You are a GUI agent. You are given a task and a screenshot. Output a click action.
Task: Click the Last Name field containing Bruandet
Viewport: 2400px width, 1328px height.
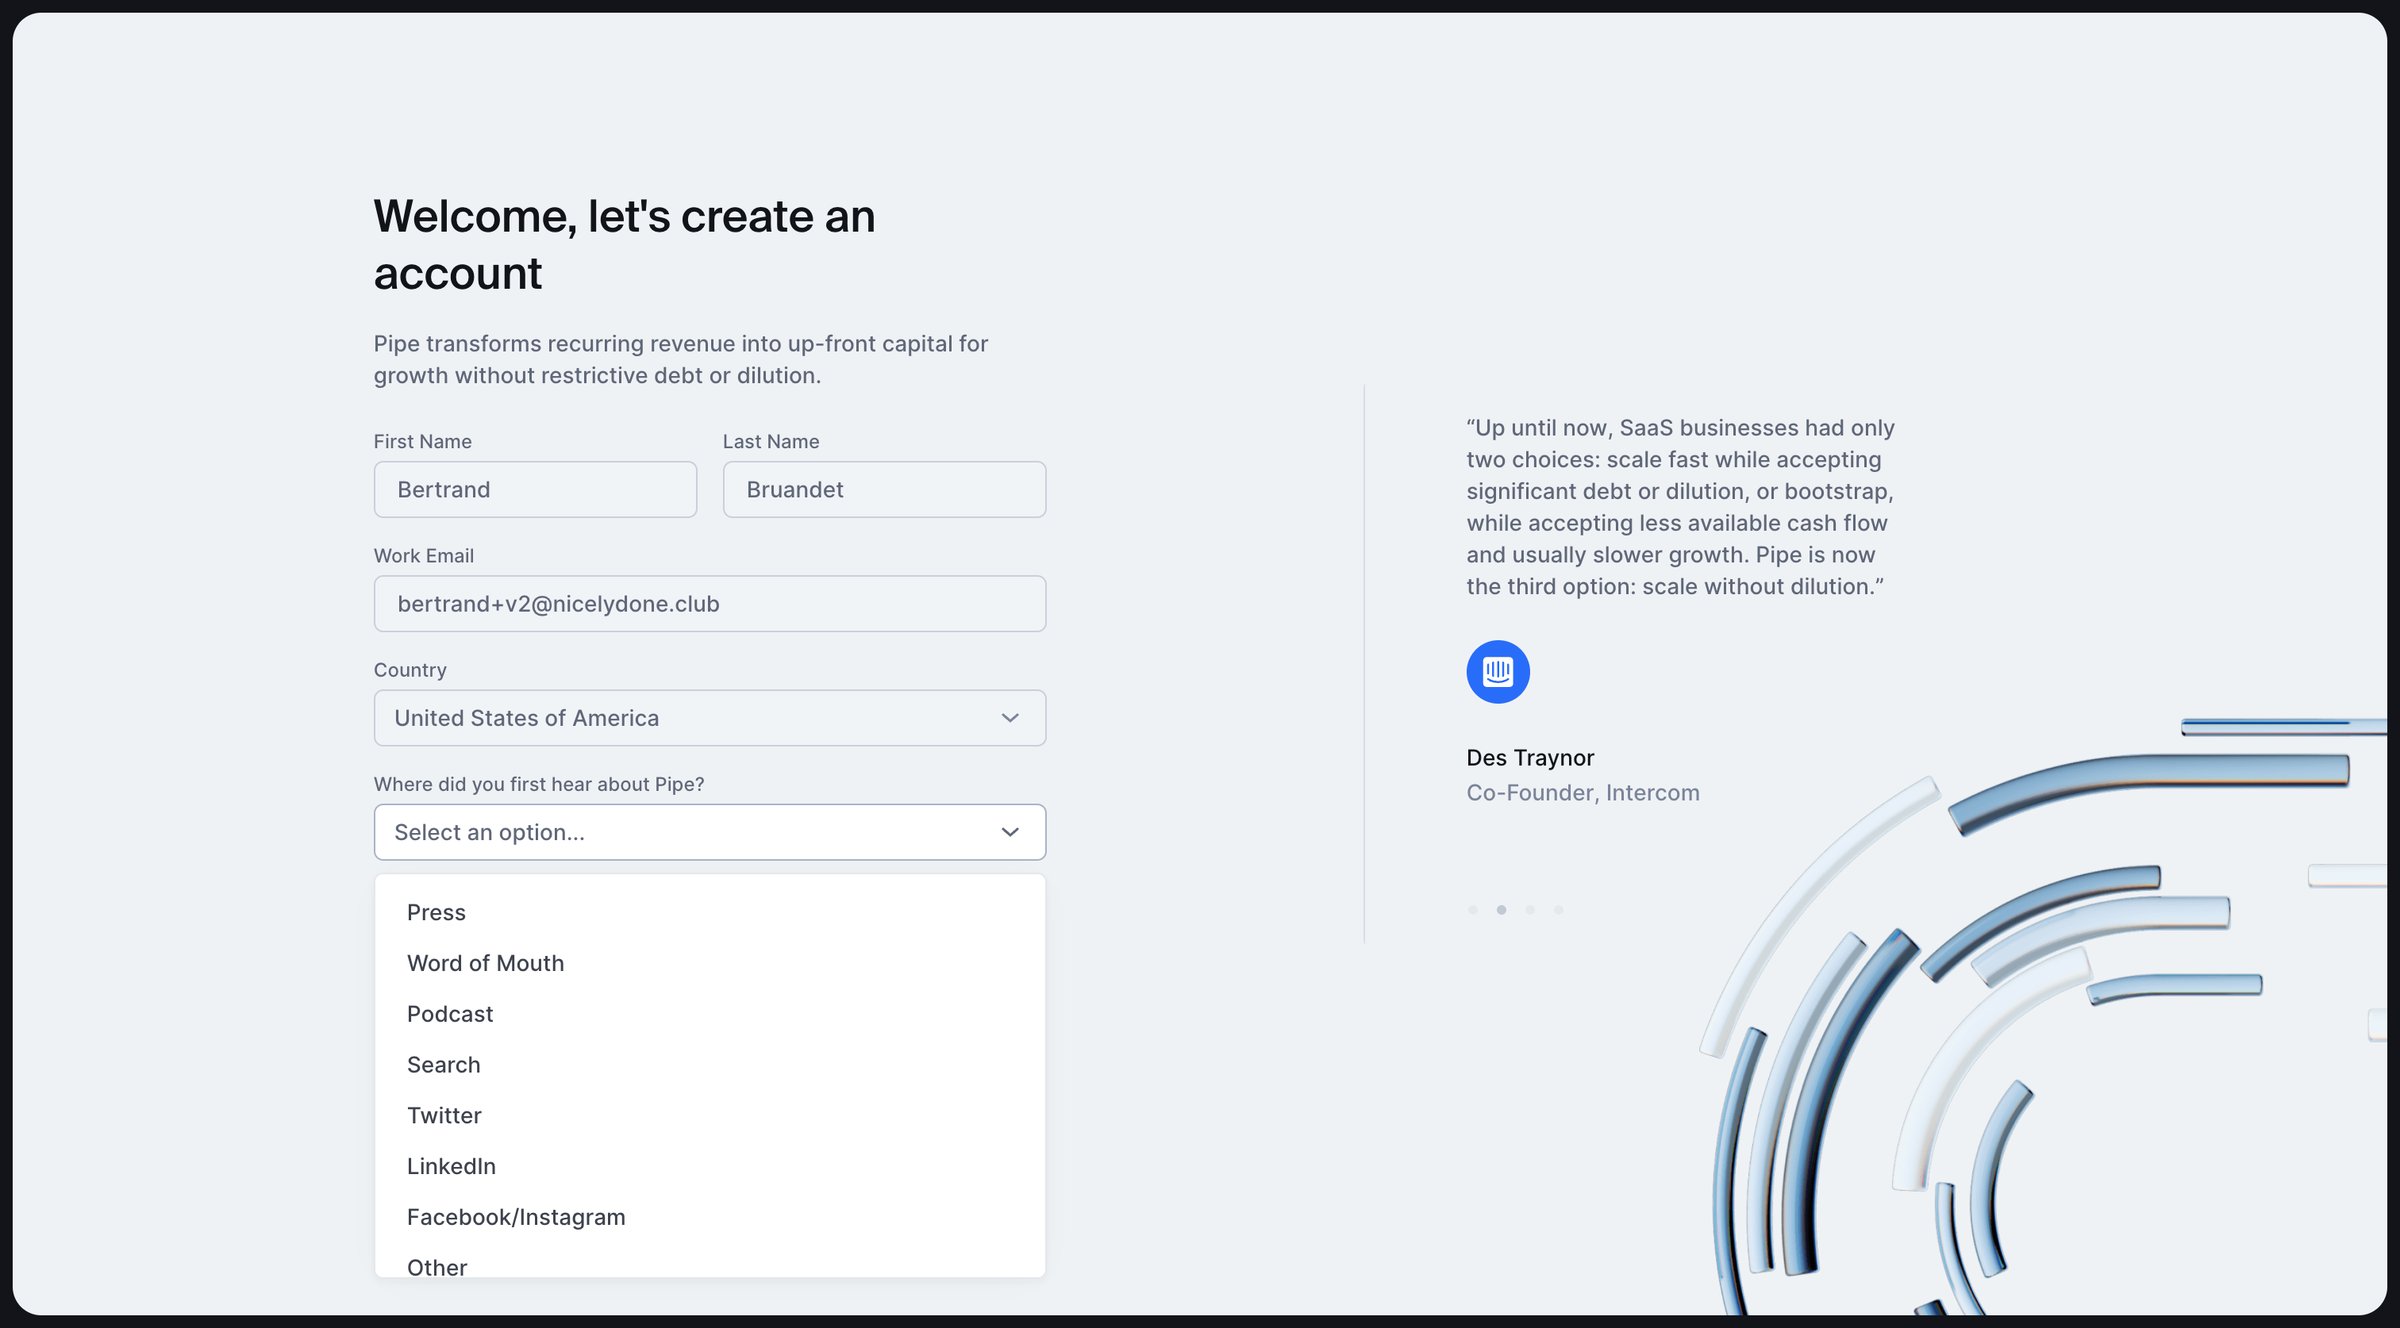tap(884, 489)
